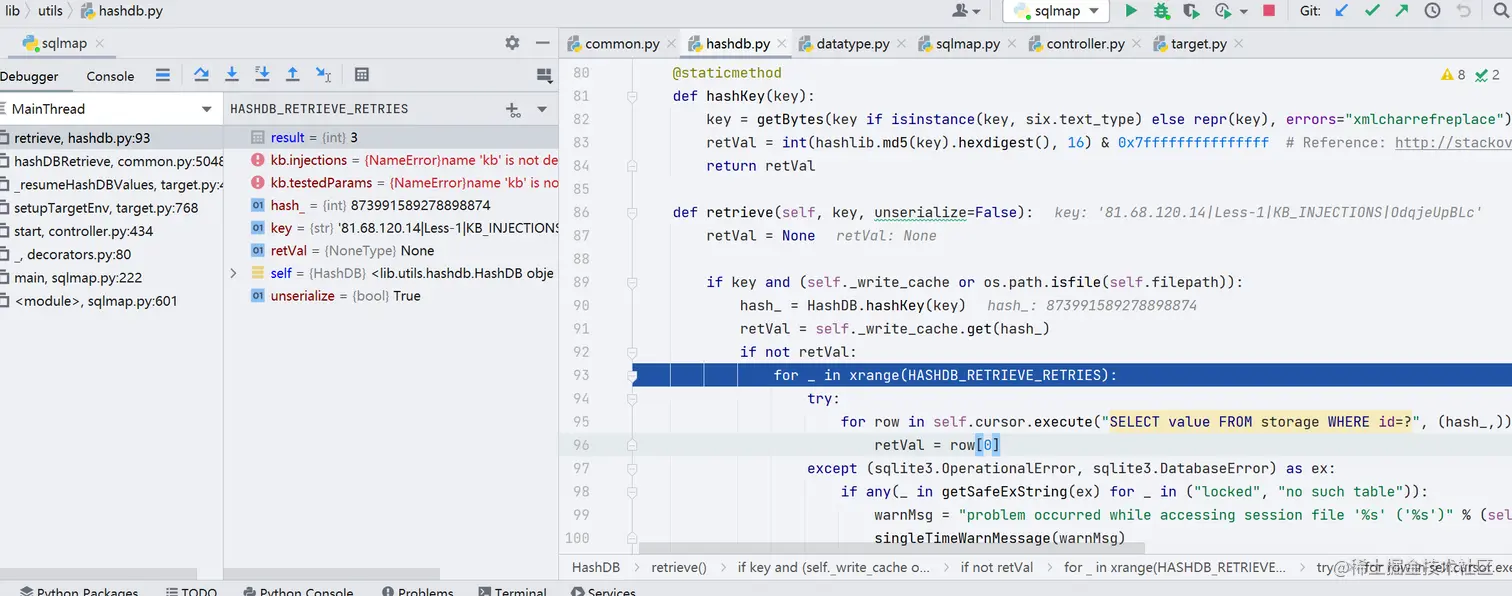
Task: Click the Step Over debugger icon
Action: tap(201, 75)
